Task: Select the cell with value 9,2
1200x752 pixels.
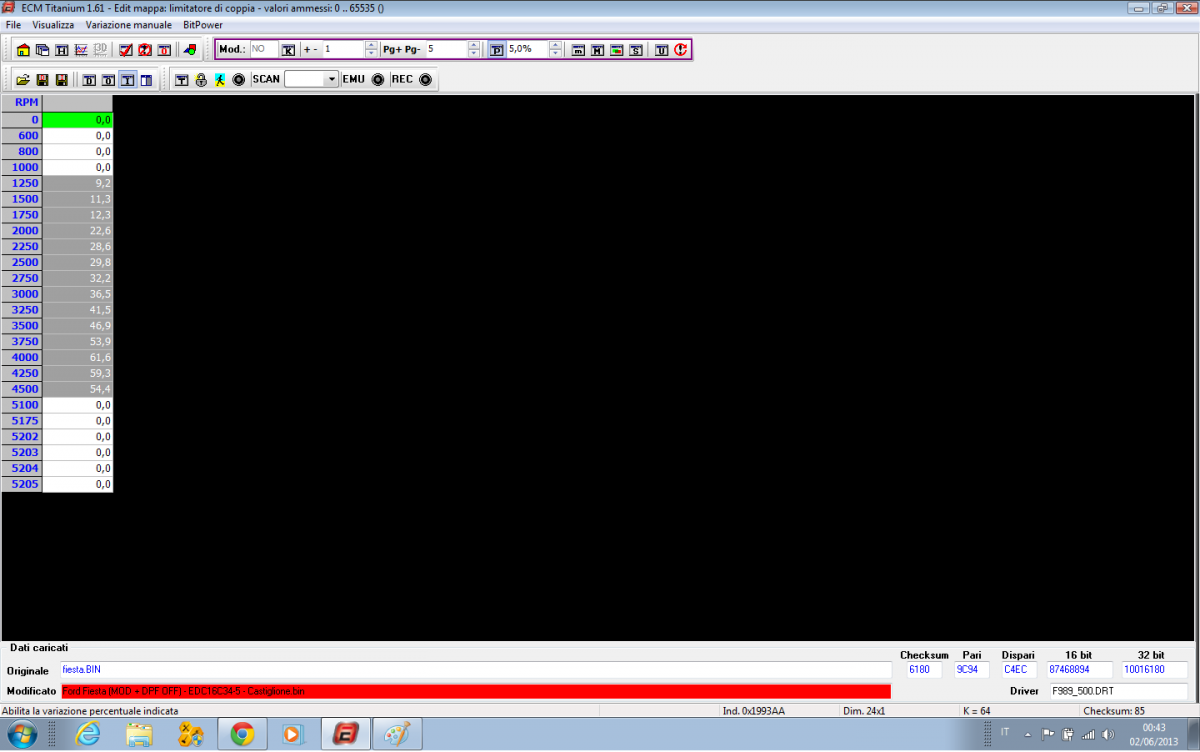Action: [78, 183]
